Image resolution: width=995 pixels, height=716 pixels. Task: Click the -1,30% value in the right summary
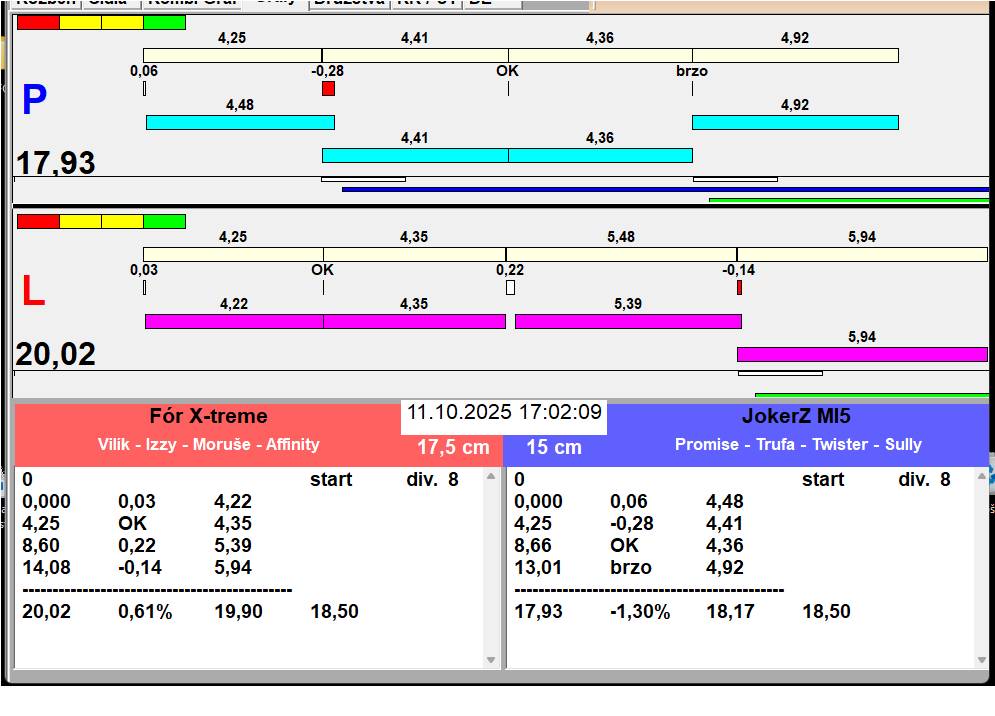click(x=640, y=611)
